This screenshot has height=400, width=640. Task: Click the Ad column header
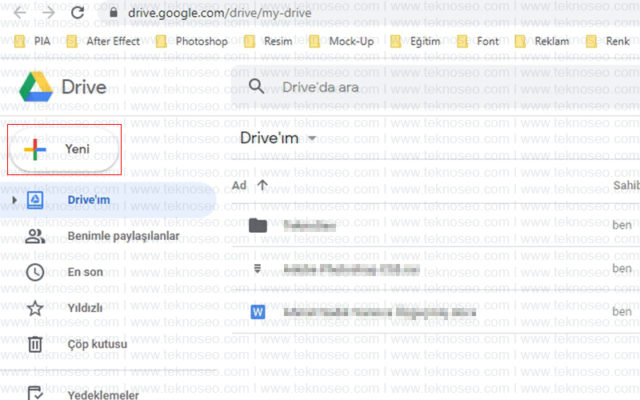click(239, 185)
